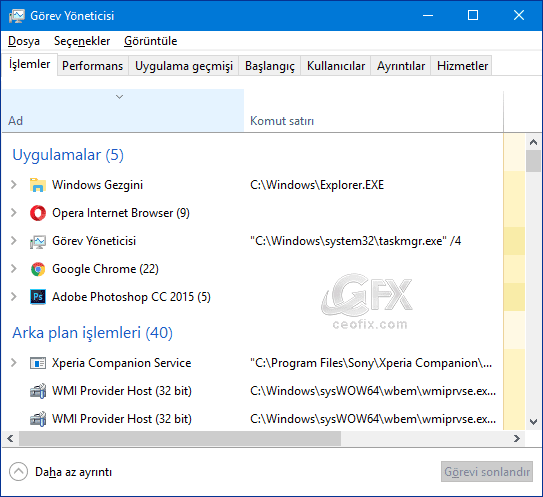Select the second wmiprvse.exe command line path
The image size is (543, 497).
pos(373,419)
